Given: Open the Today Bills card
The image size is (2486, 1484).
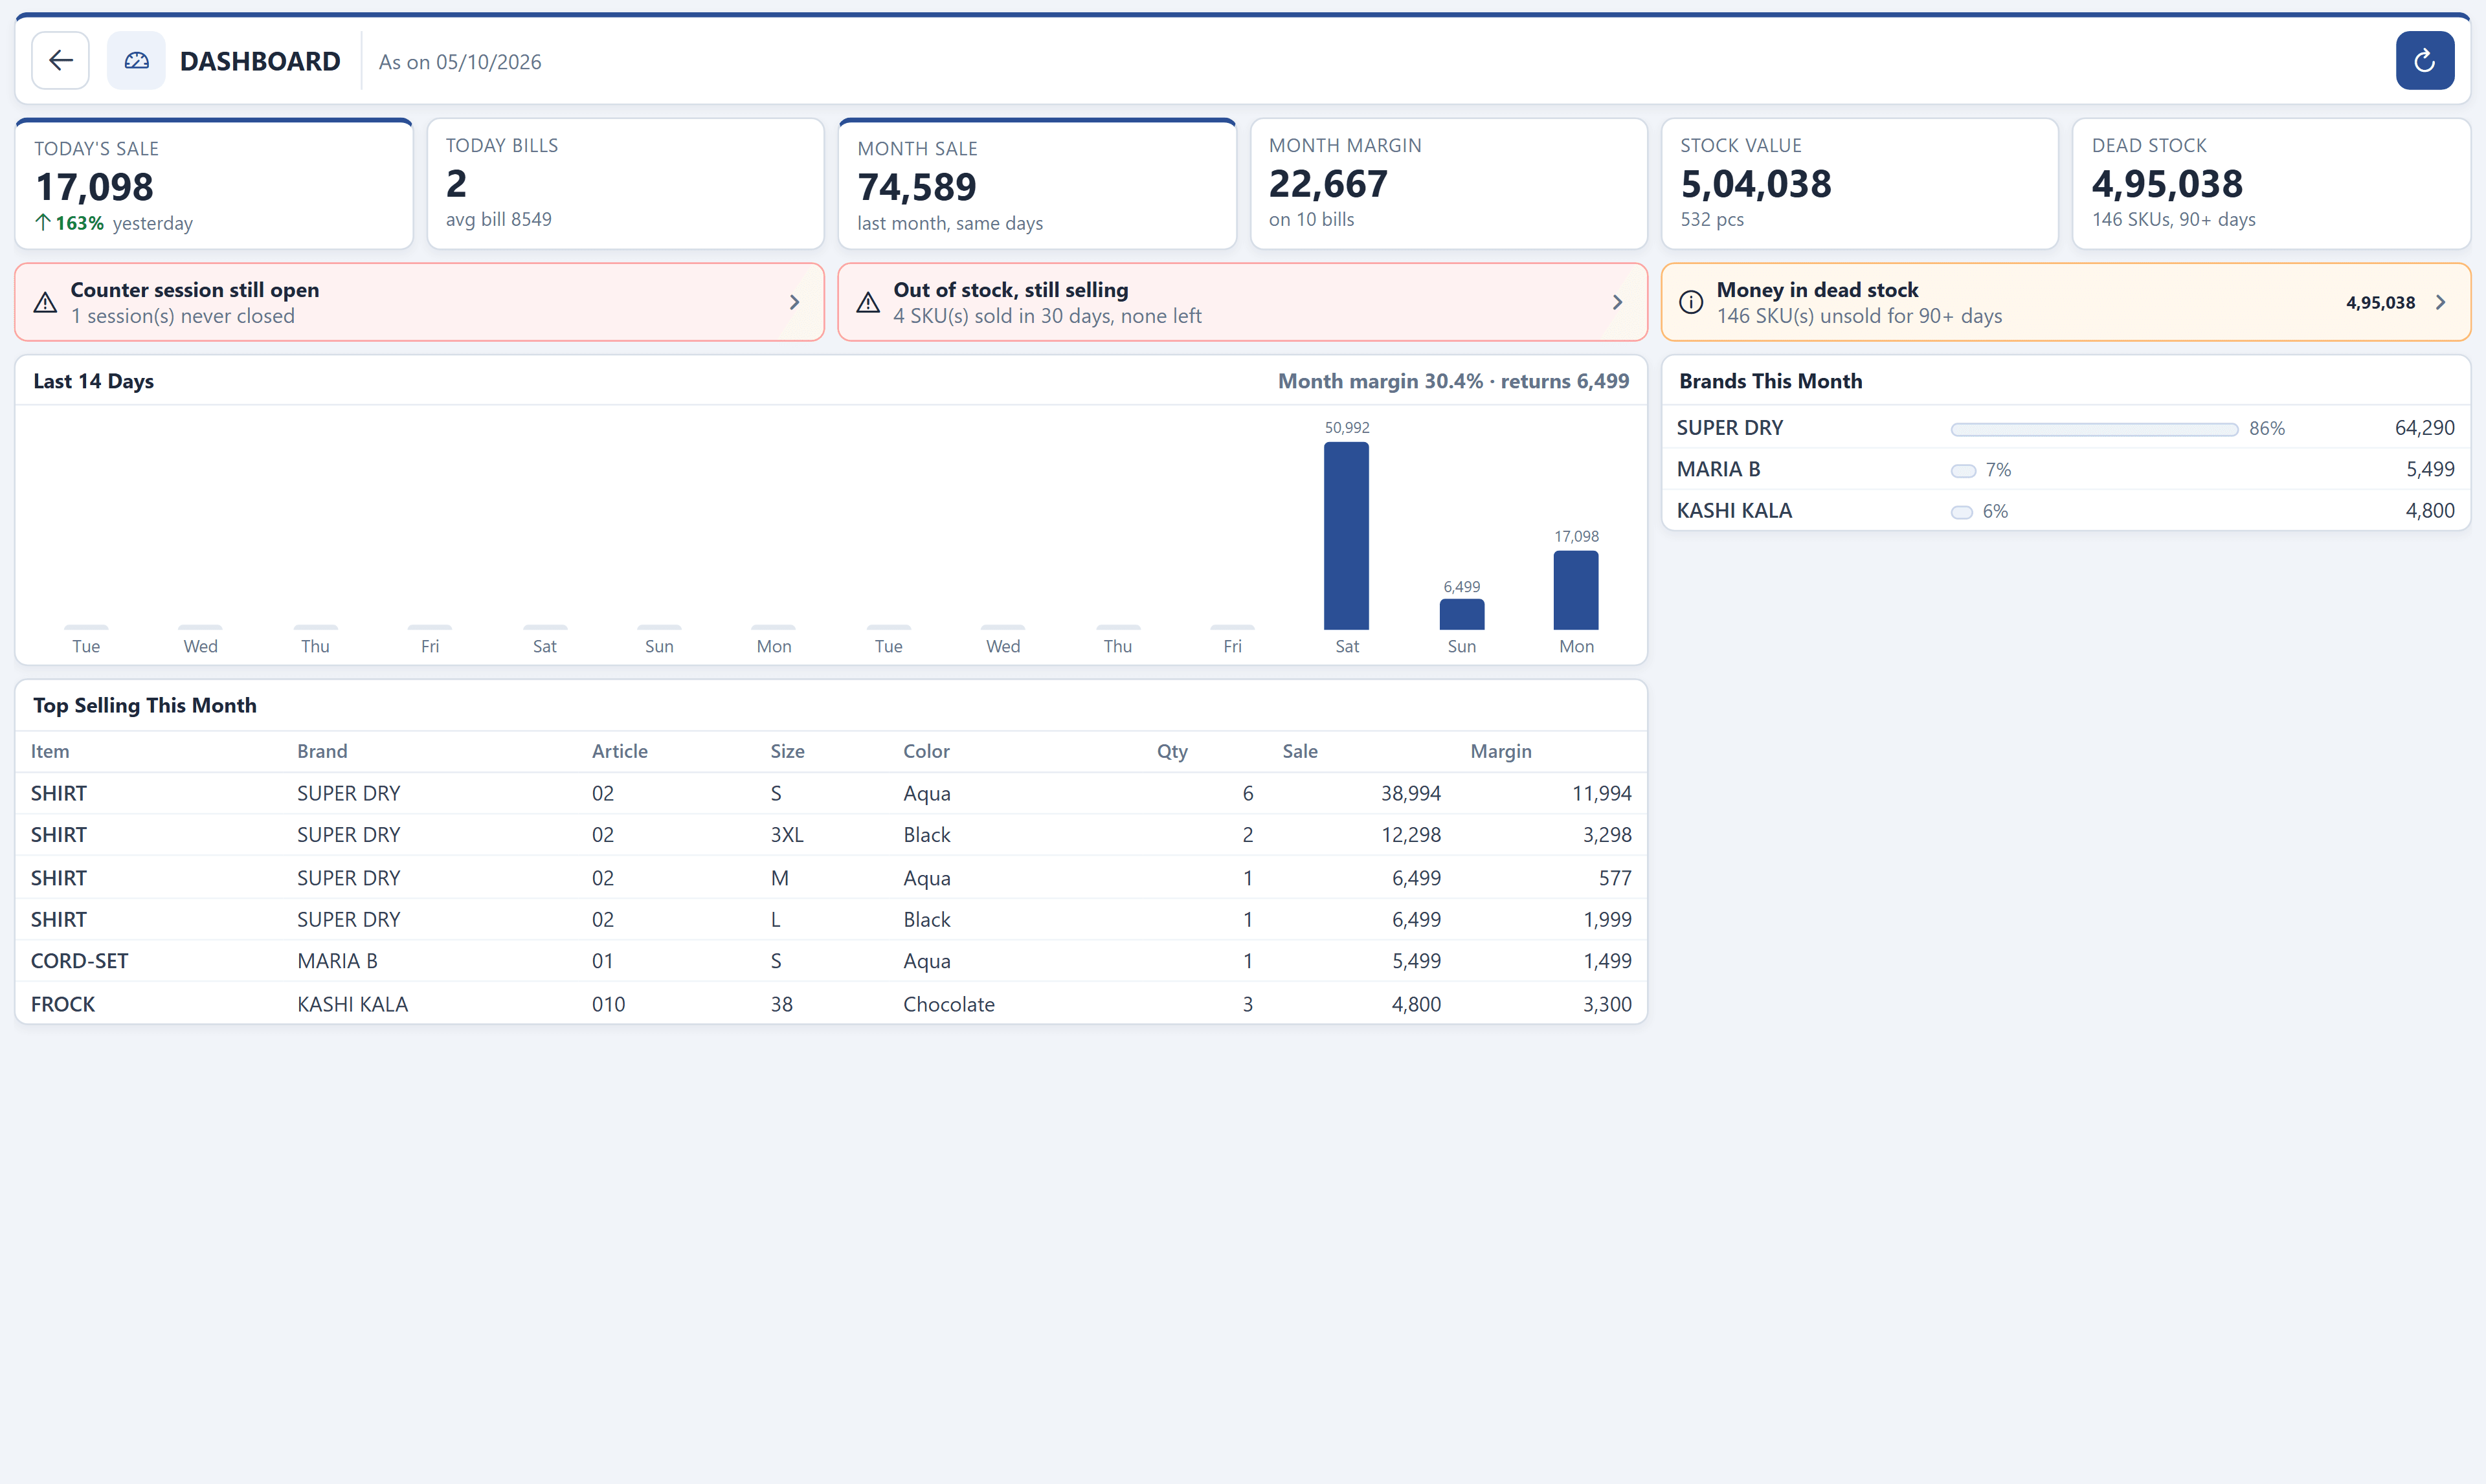Looking at the screenshot, I should [x=625, y=184].
